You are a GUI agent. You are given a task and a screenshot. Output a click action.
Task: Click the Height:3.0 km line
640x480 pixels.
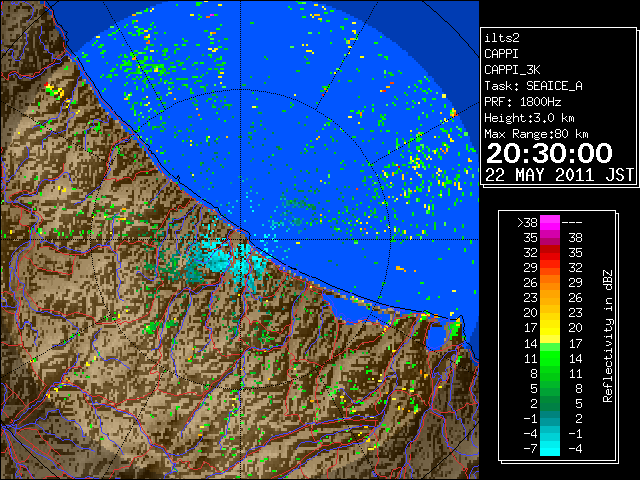pyautogui.click(x=529, y=118)
